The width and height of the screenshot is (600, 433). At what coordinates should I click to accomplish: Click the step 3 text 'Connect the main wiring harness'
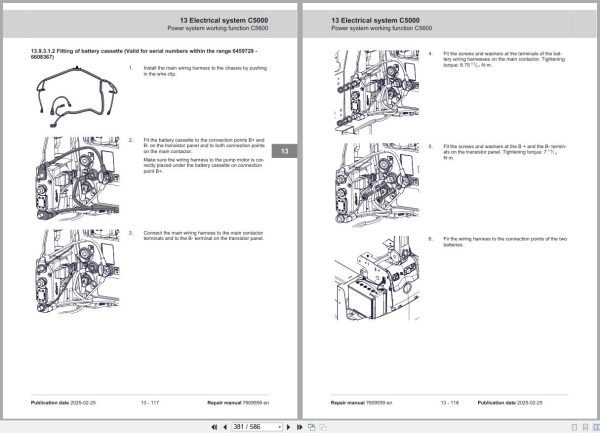click(204, 236)
